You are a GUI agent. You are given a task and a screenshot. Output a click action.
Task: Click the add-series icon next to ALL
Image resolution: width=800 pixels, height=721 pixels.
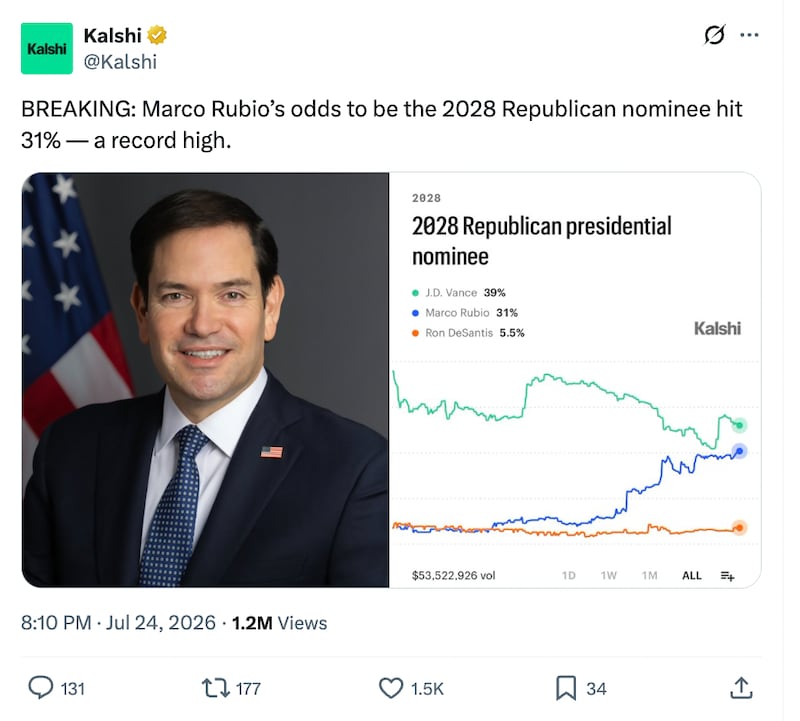tap(728, 576)
